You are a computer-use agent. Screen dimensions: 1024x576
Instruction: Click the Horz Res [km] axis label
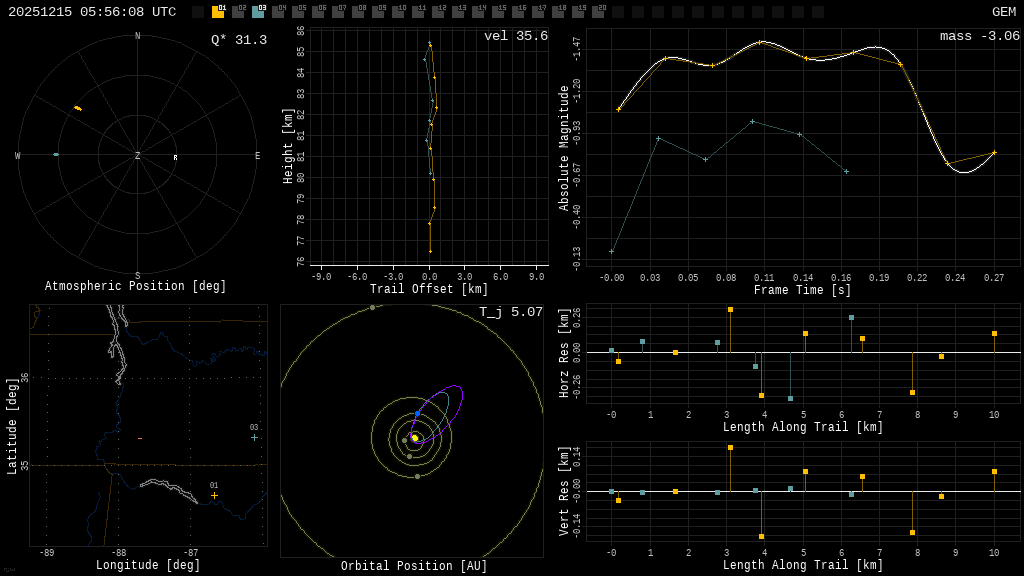coord(564,352)
